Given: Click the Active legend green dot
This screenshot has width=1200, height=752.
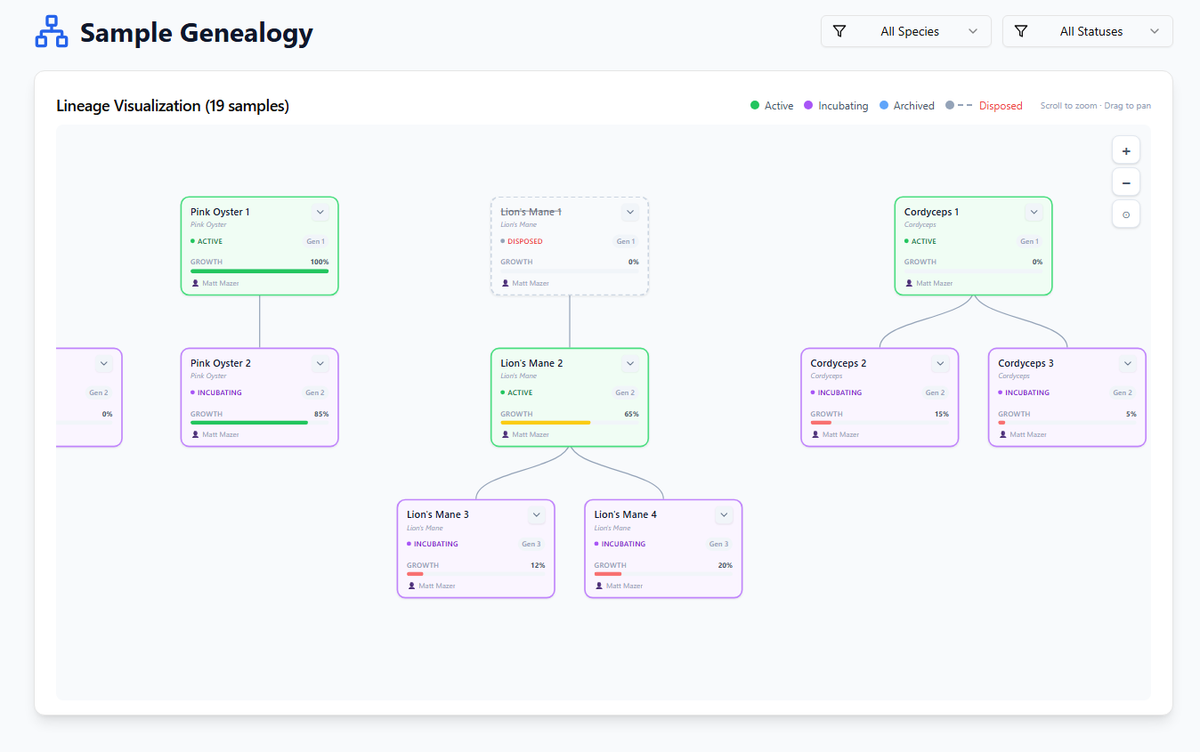Looking at the screenshot, I should (x=755, y=106).
